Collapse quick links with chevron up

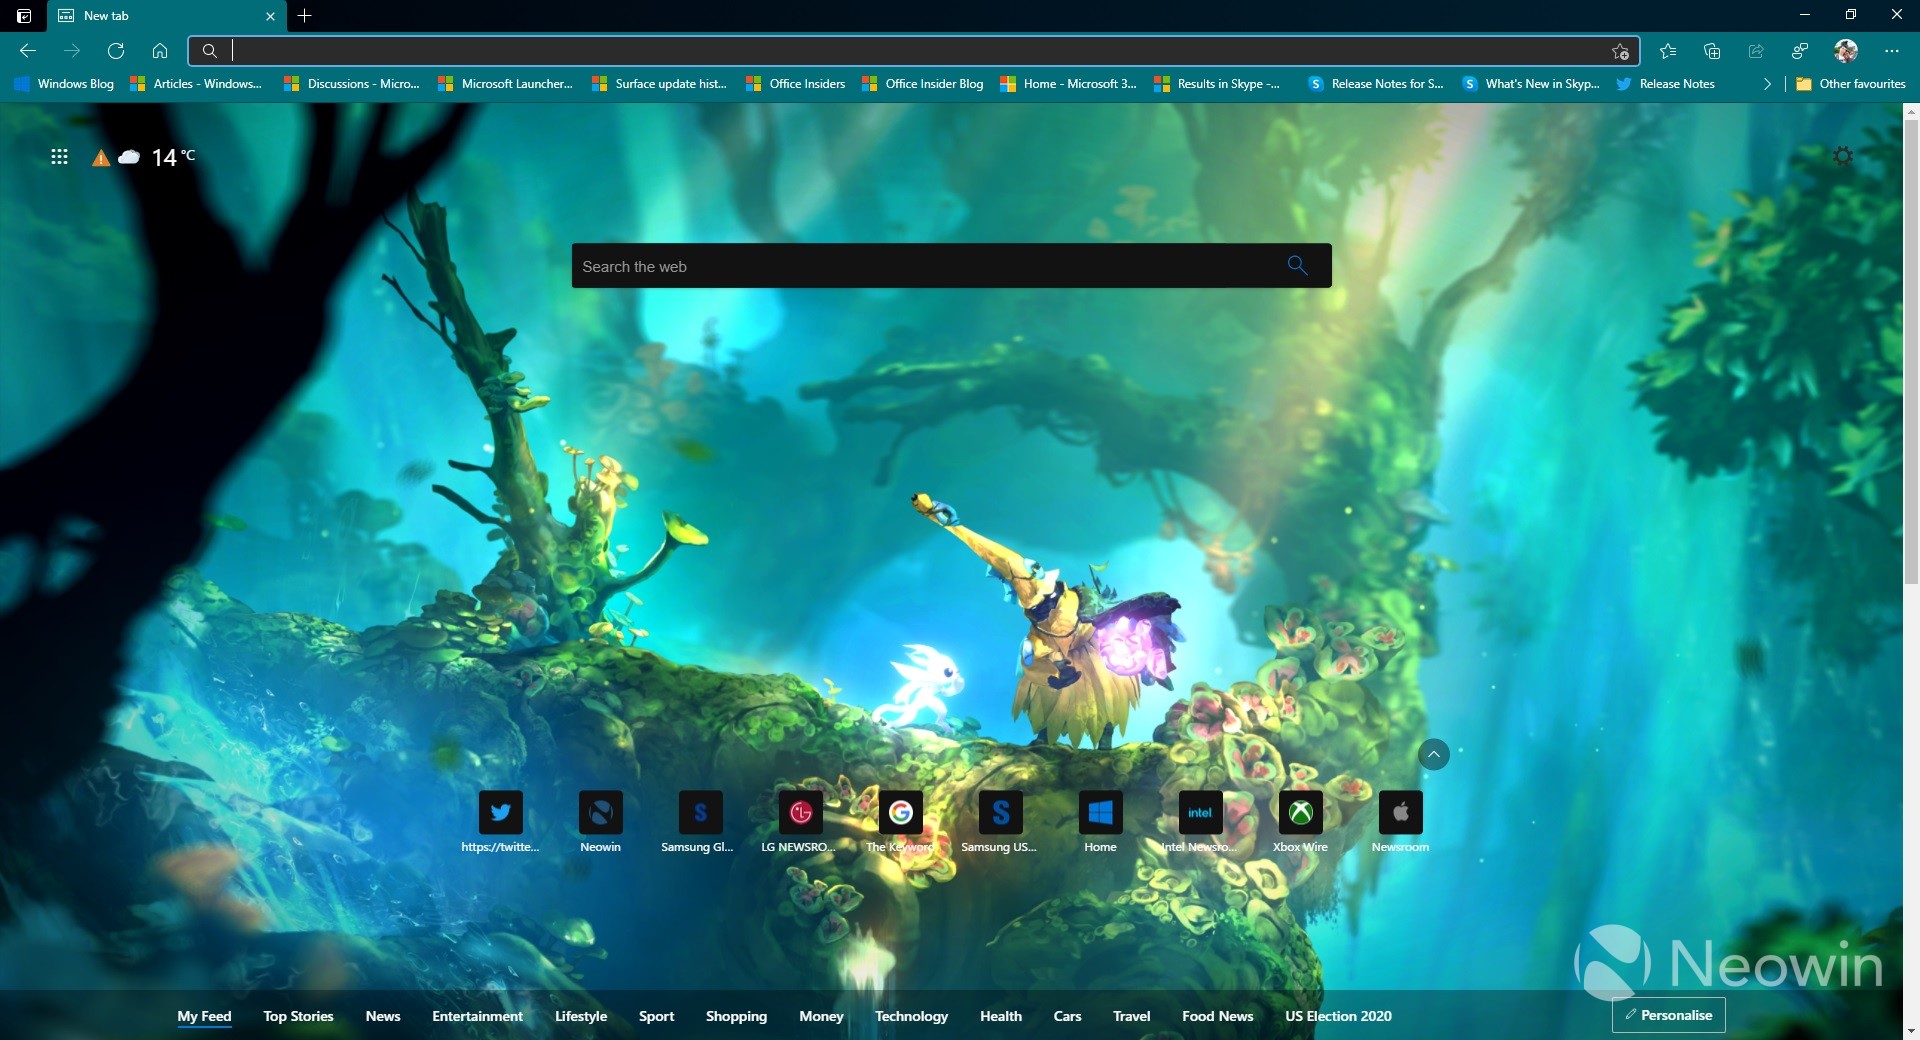(x=1433, y=754)
